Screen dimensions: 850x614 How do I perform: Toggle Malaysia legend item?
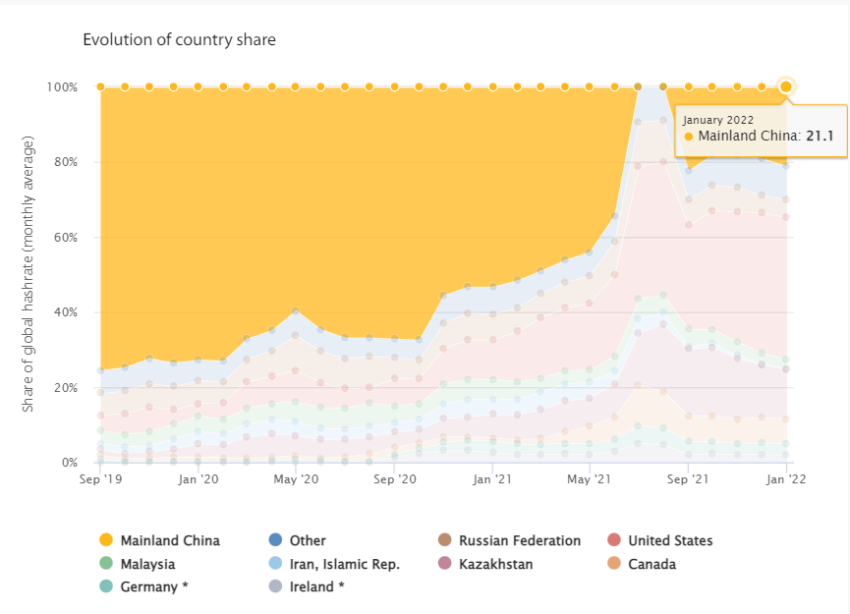(138, 564)
